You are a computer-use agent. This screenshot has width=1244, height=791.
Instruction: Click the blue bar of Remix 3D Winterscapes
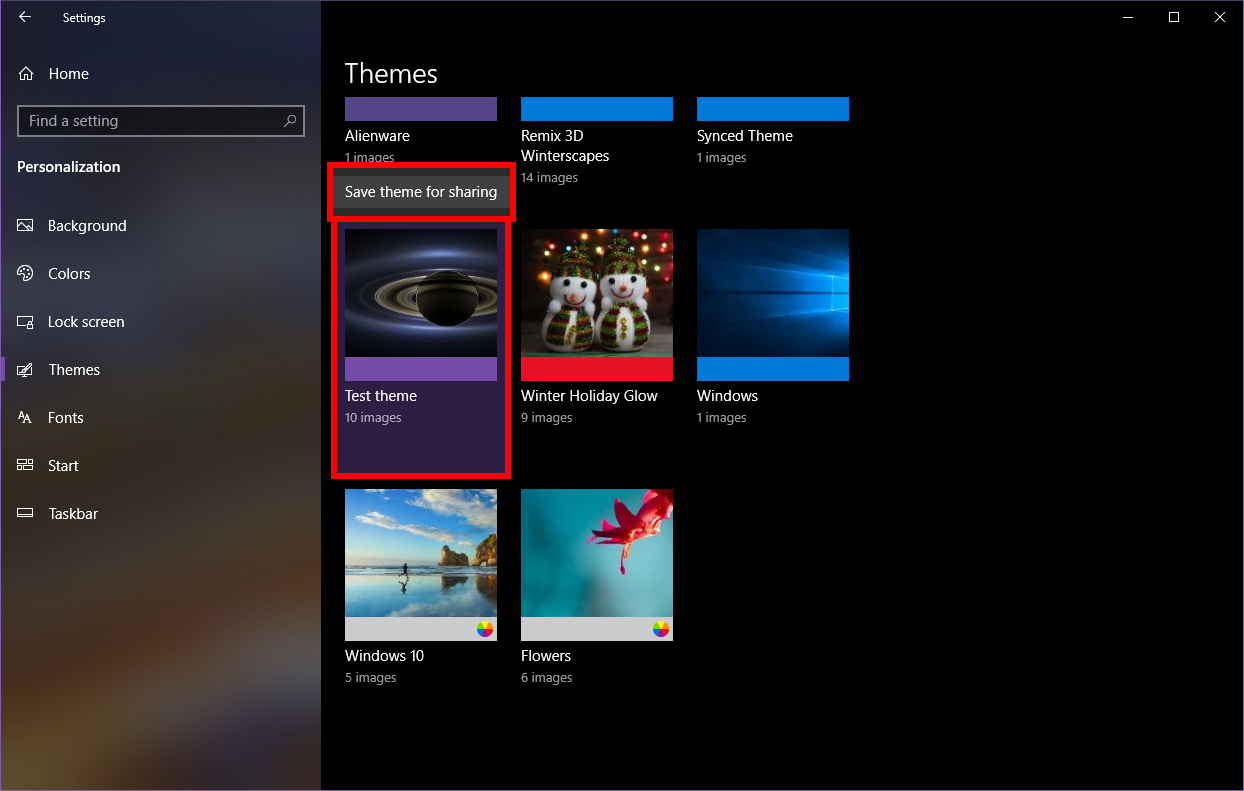pos(597,109)
